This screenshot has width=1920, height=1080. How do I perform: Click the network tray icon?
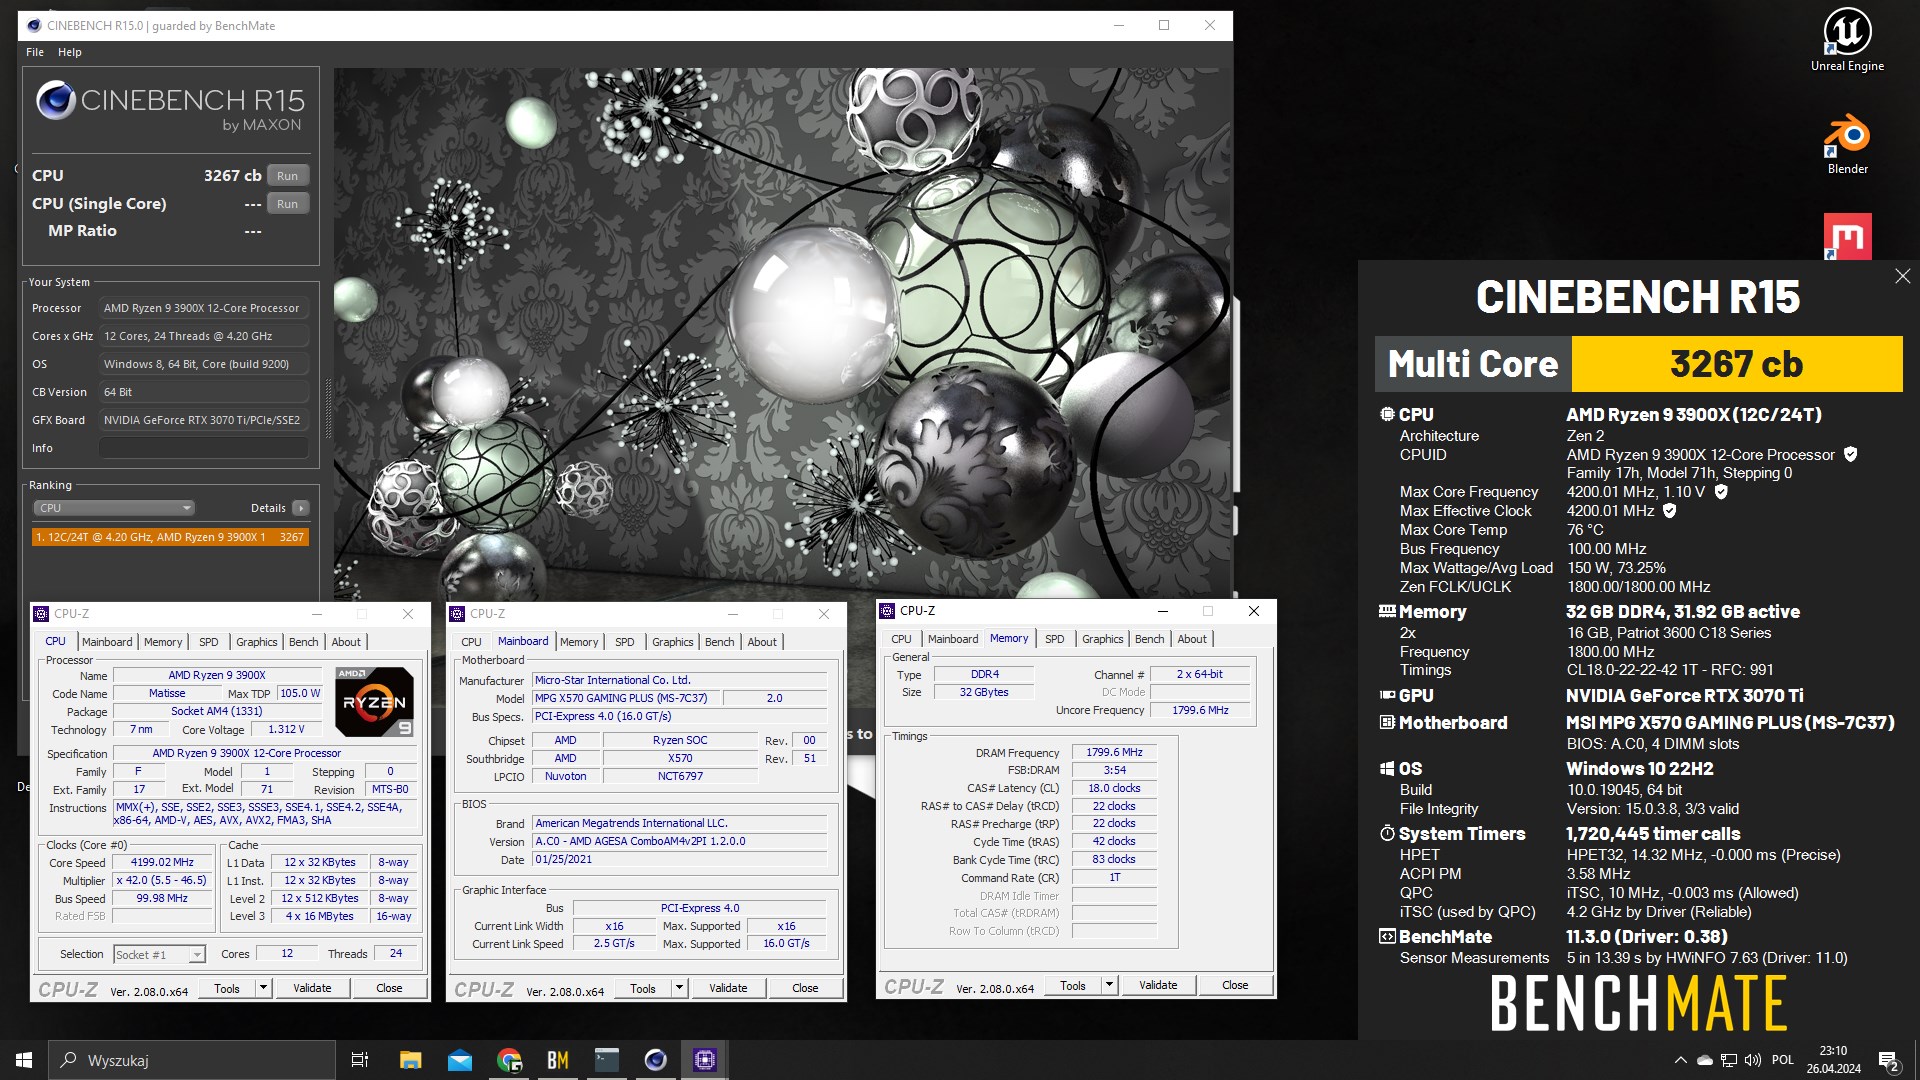(1729, 1060)
